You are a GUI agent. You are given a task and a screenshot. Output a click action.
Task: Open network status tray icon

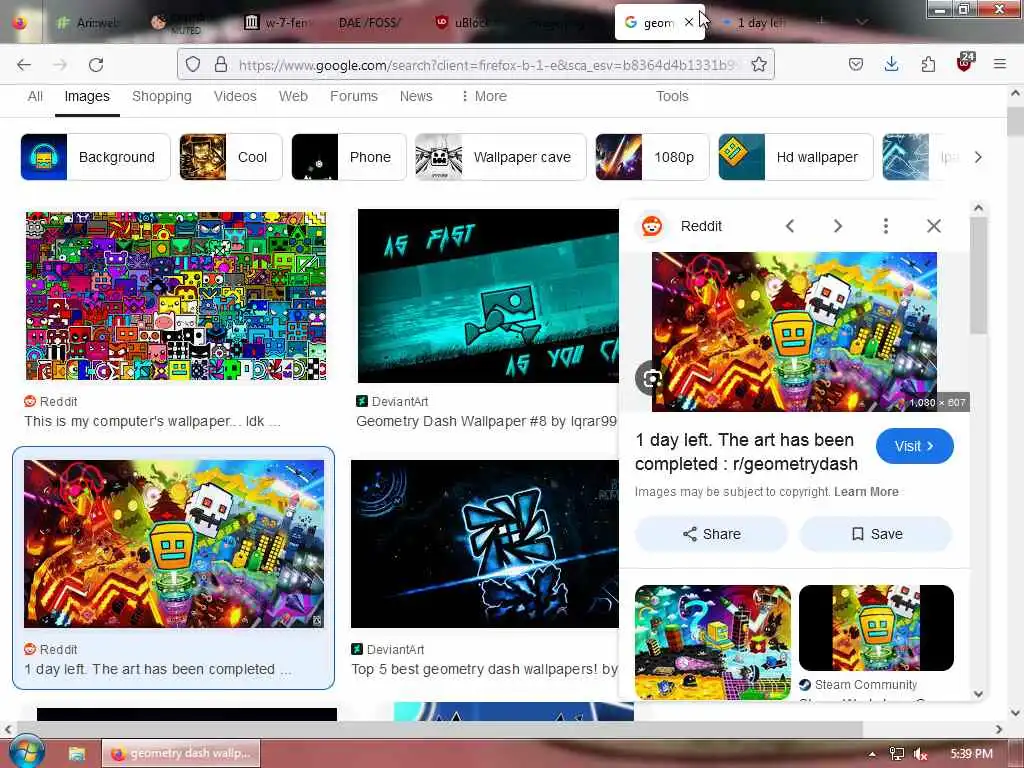(897, 754)
